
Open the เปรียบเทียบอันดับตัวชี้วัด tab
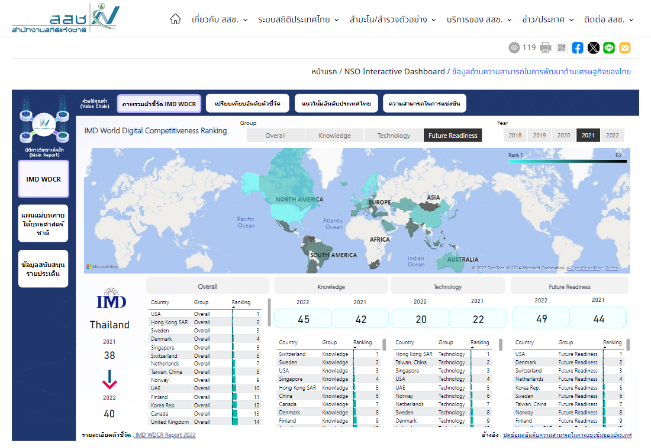247,103
